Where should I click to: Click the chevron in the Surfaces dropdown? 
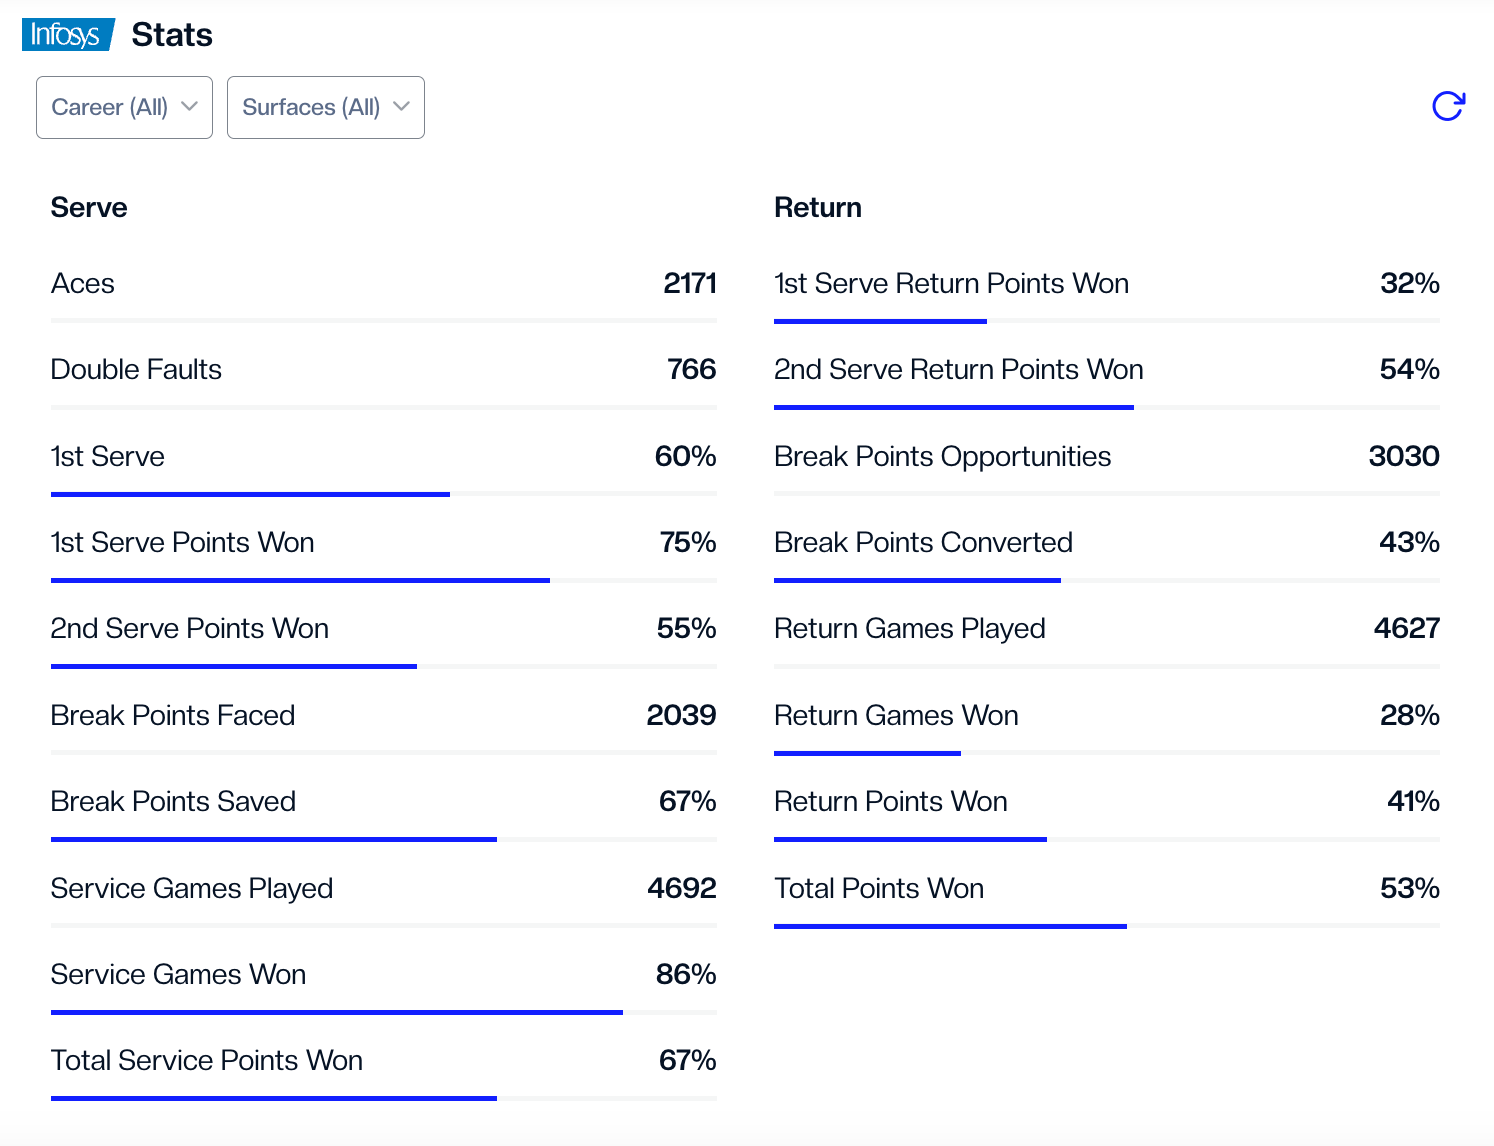(402, 106)
